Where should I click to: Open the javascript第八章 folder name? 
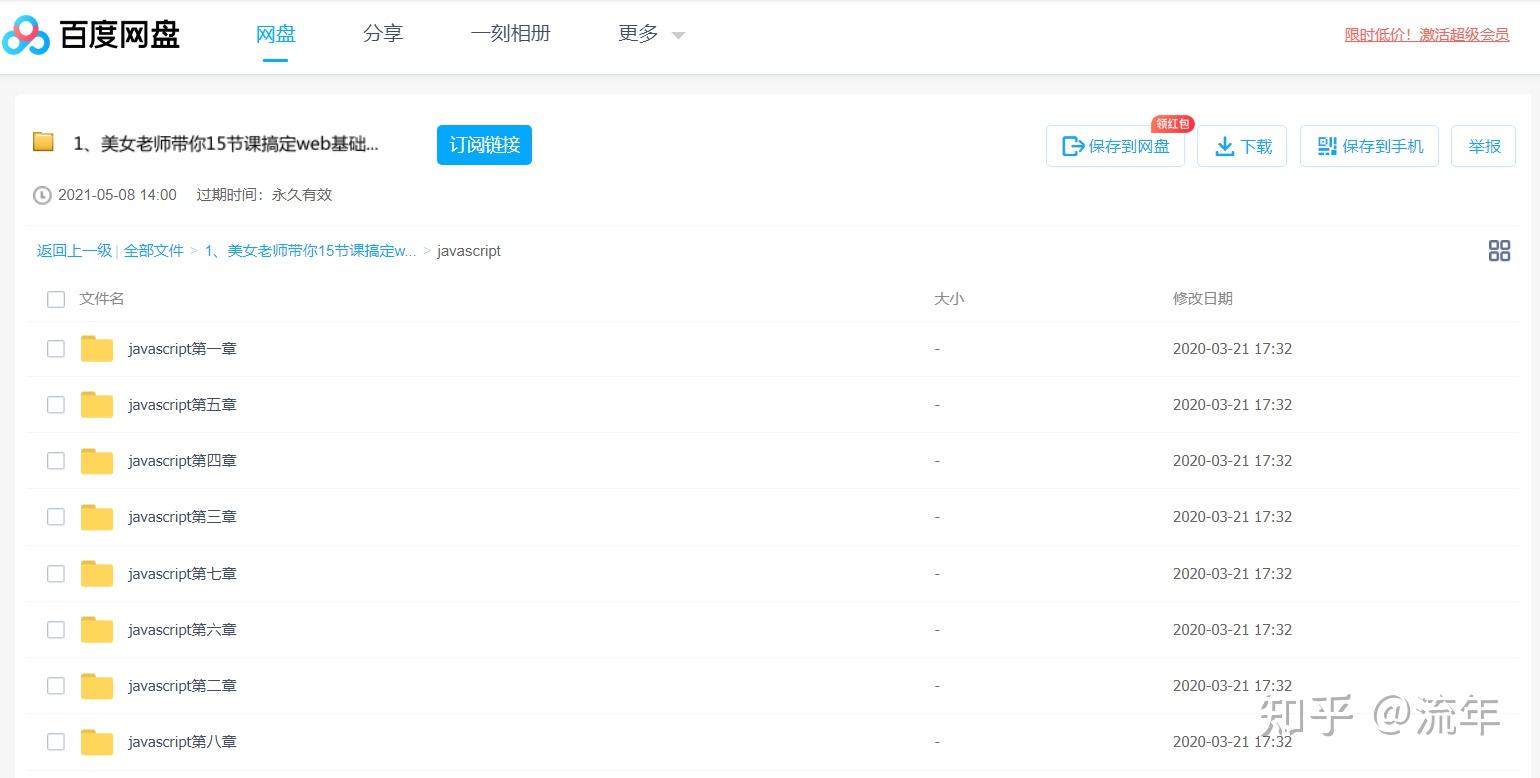pyautogui.click(x=182, y=742)
